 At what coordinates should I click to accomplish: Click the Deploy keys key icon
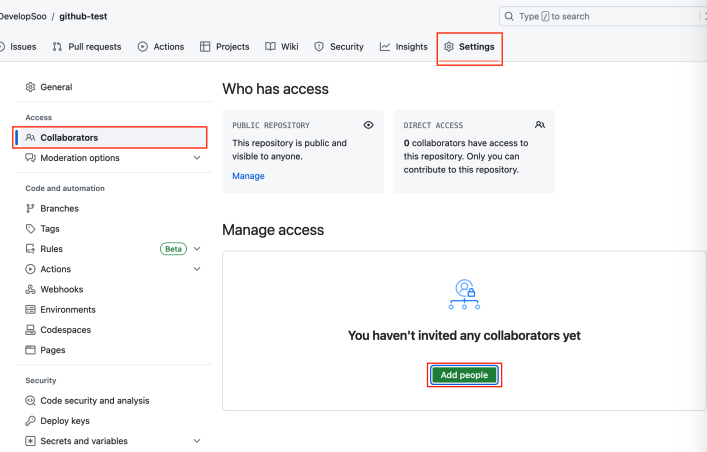click(30, 421)
